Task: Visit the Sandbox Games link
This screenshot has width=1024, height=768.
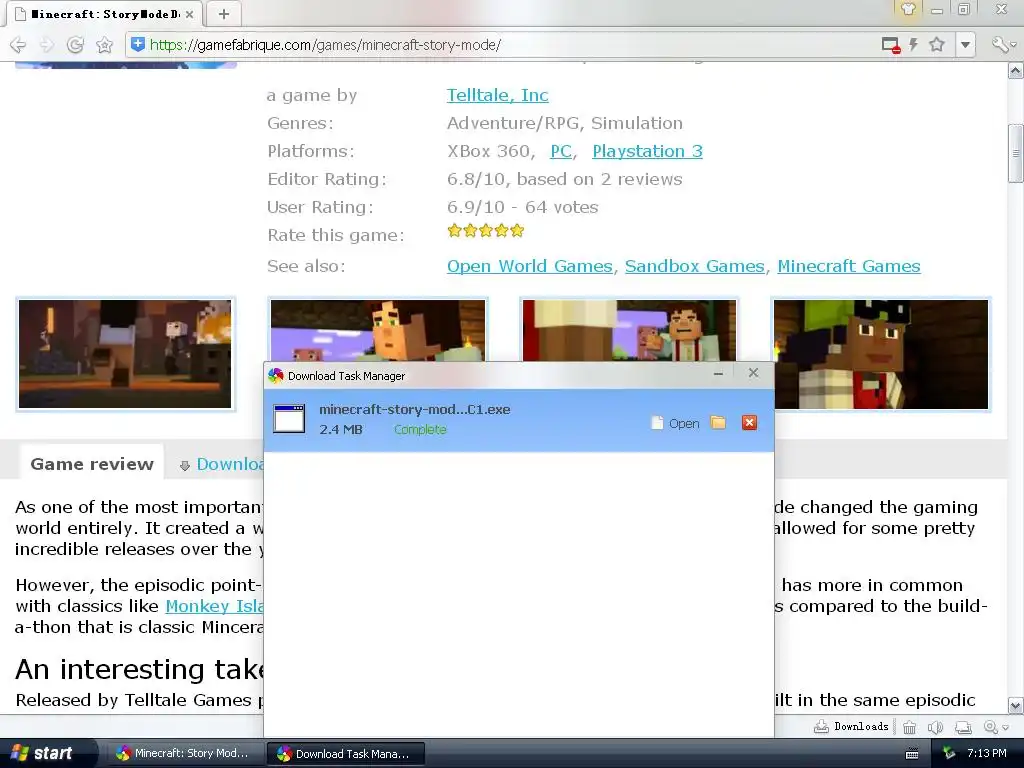Action: [x=694, y=266]
